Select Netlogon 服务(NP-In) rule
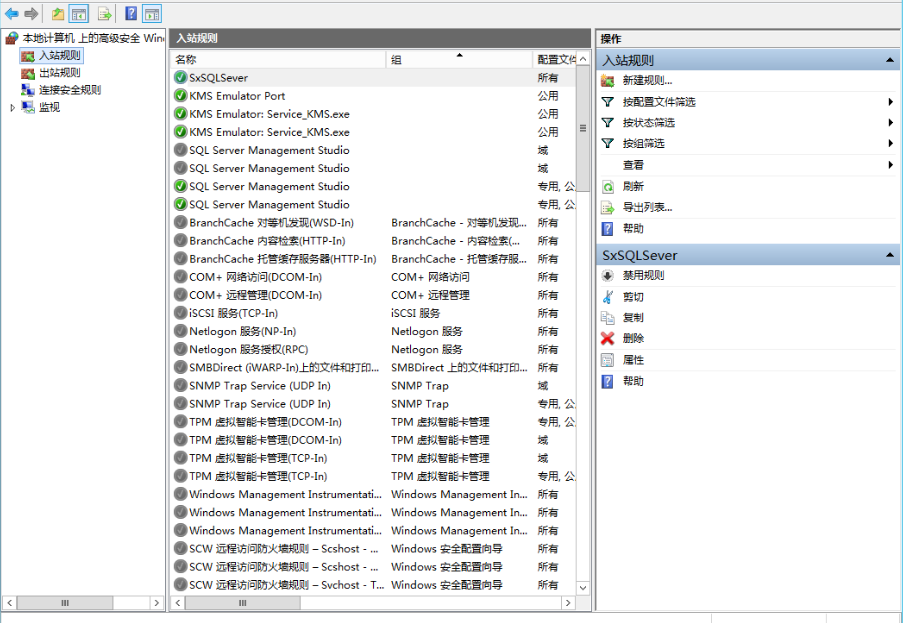The width and height of the screenshot is (903, 623). point(242,332)
